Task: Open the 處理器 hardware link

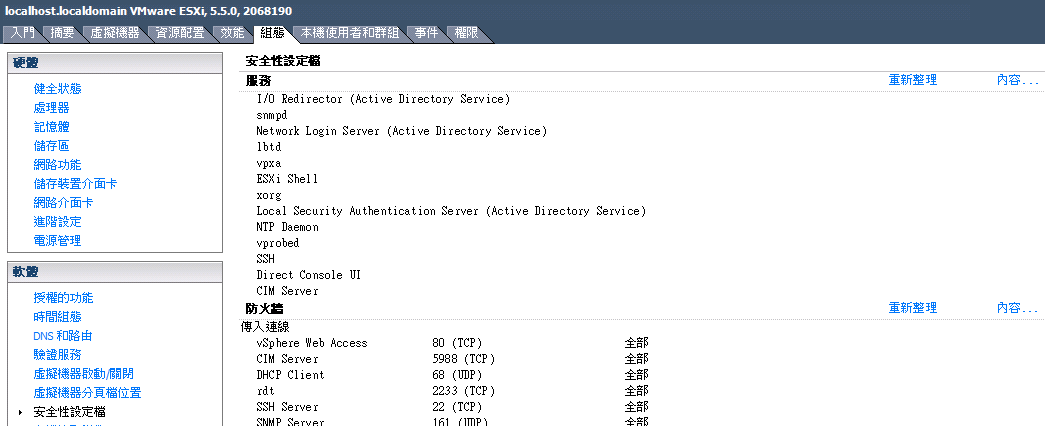Action: (x=51, y=107)
